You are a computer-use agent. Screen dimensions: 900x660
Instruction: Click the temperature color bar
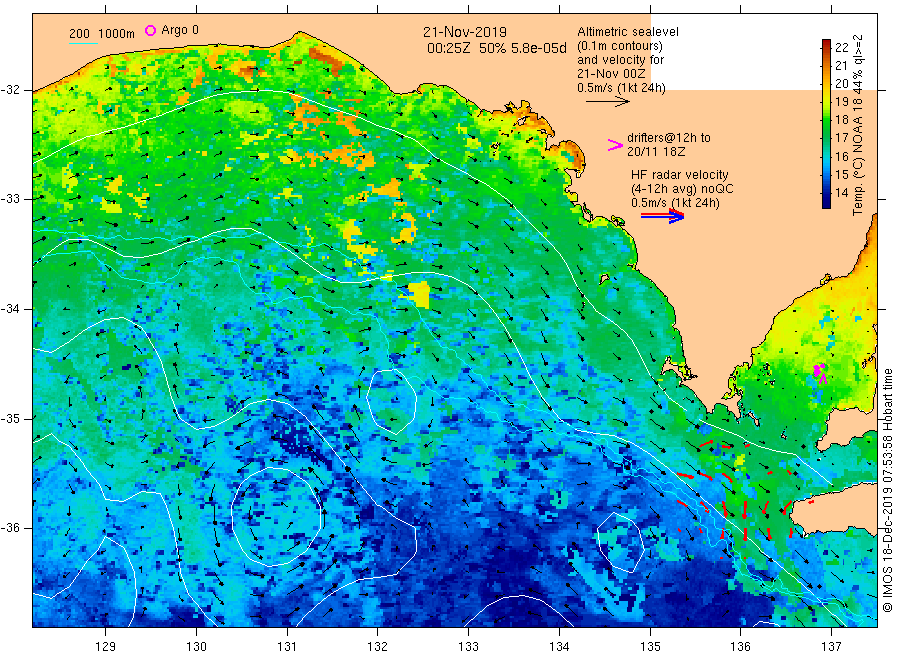pos(826,123)
